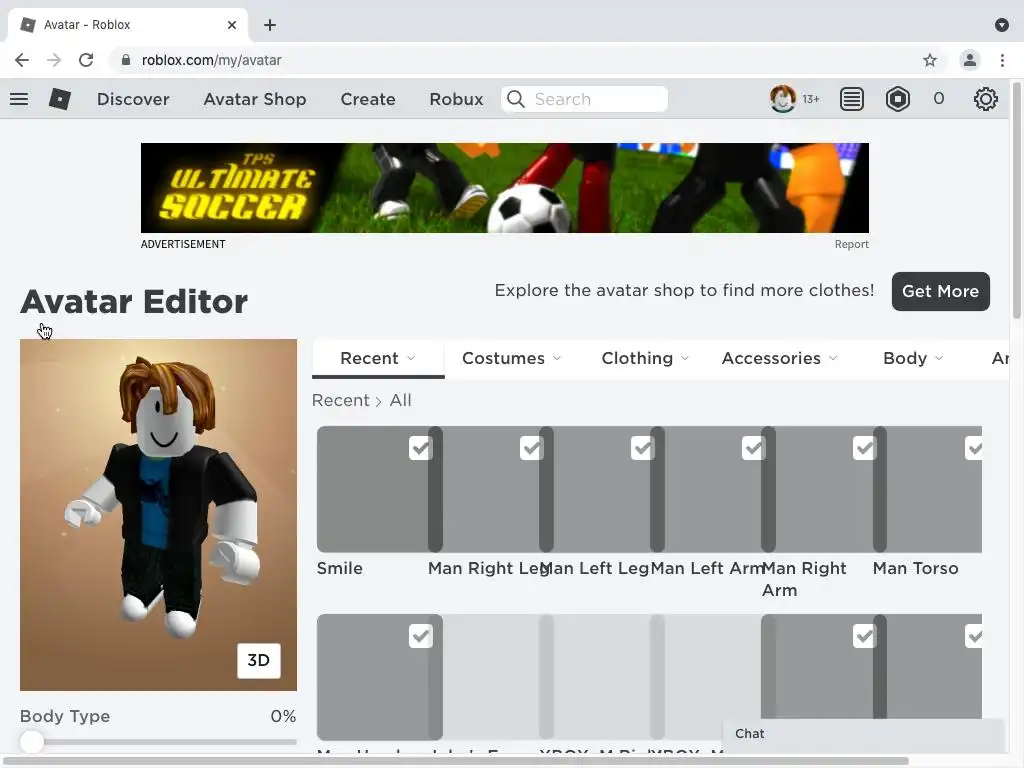Screen dimensions: 1024x768
Task: Click the Ultimate Soccer ad banner
Action: (x=505, y=188)
